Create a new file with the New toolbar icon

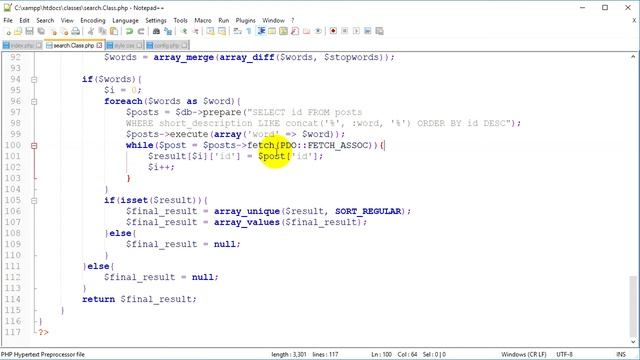7,31
